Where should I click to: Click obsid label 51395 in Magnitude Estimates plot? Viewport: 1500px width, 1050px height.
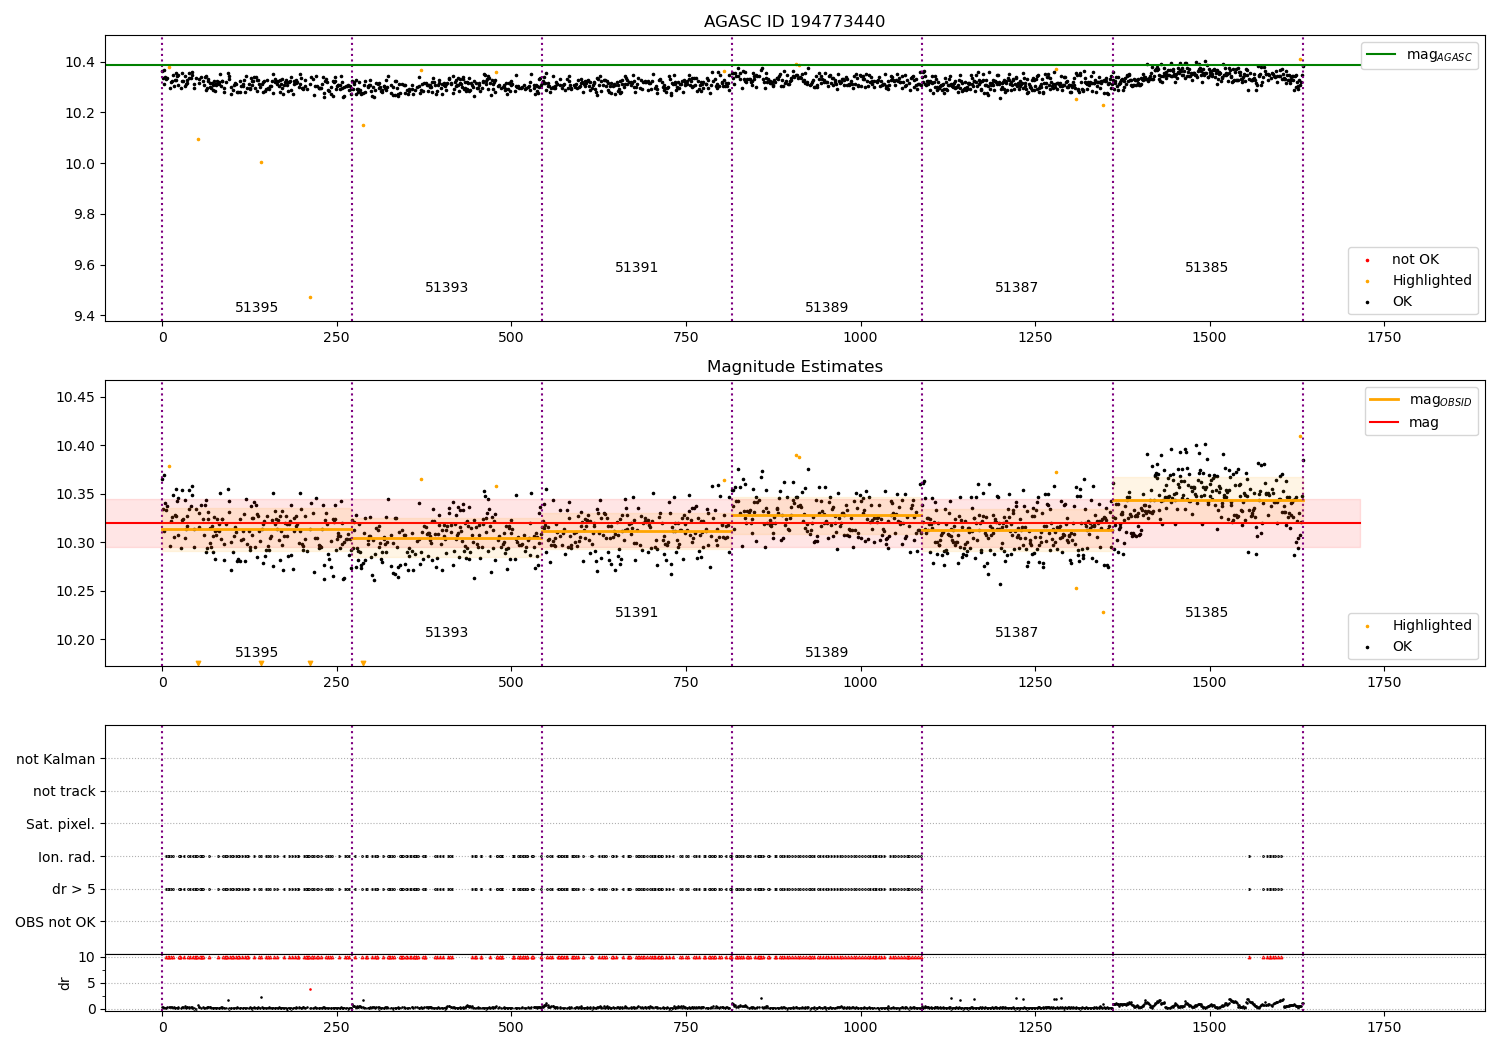click(257, 653)
